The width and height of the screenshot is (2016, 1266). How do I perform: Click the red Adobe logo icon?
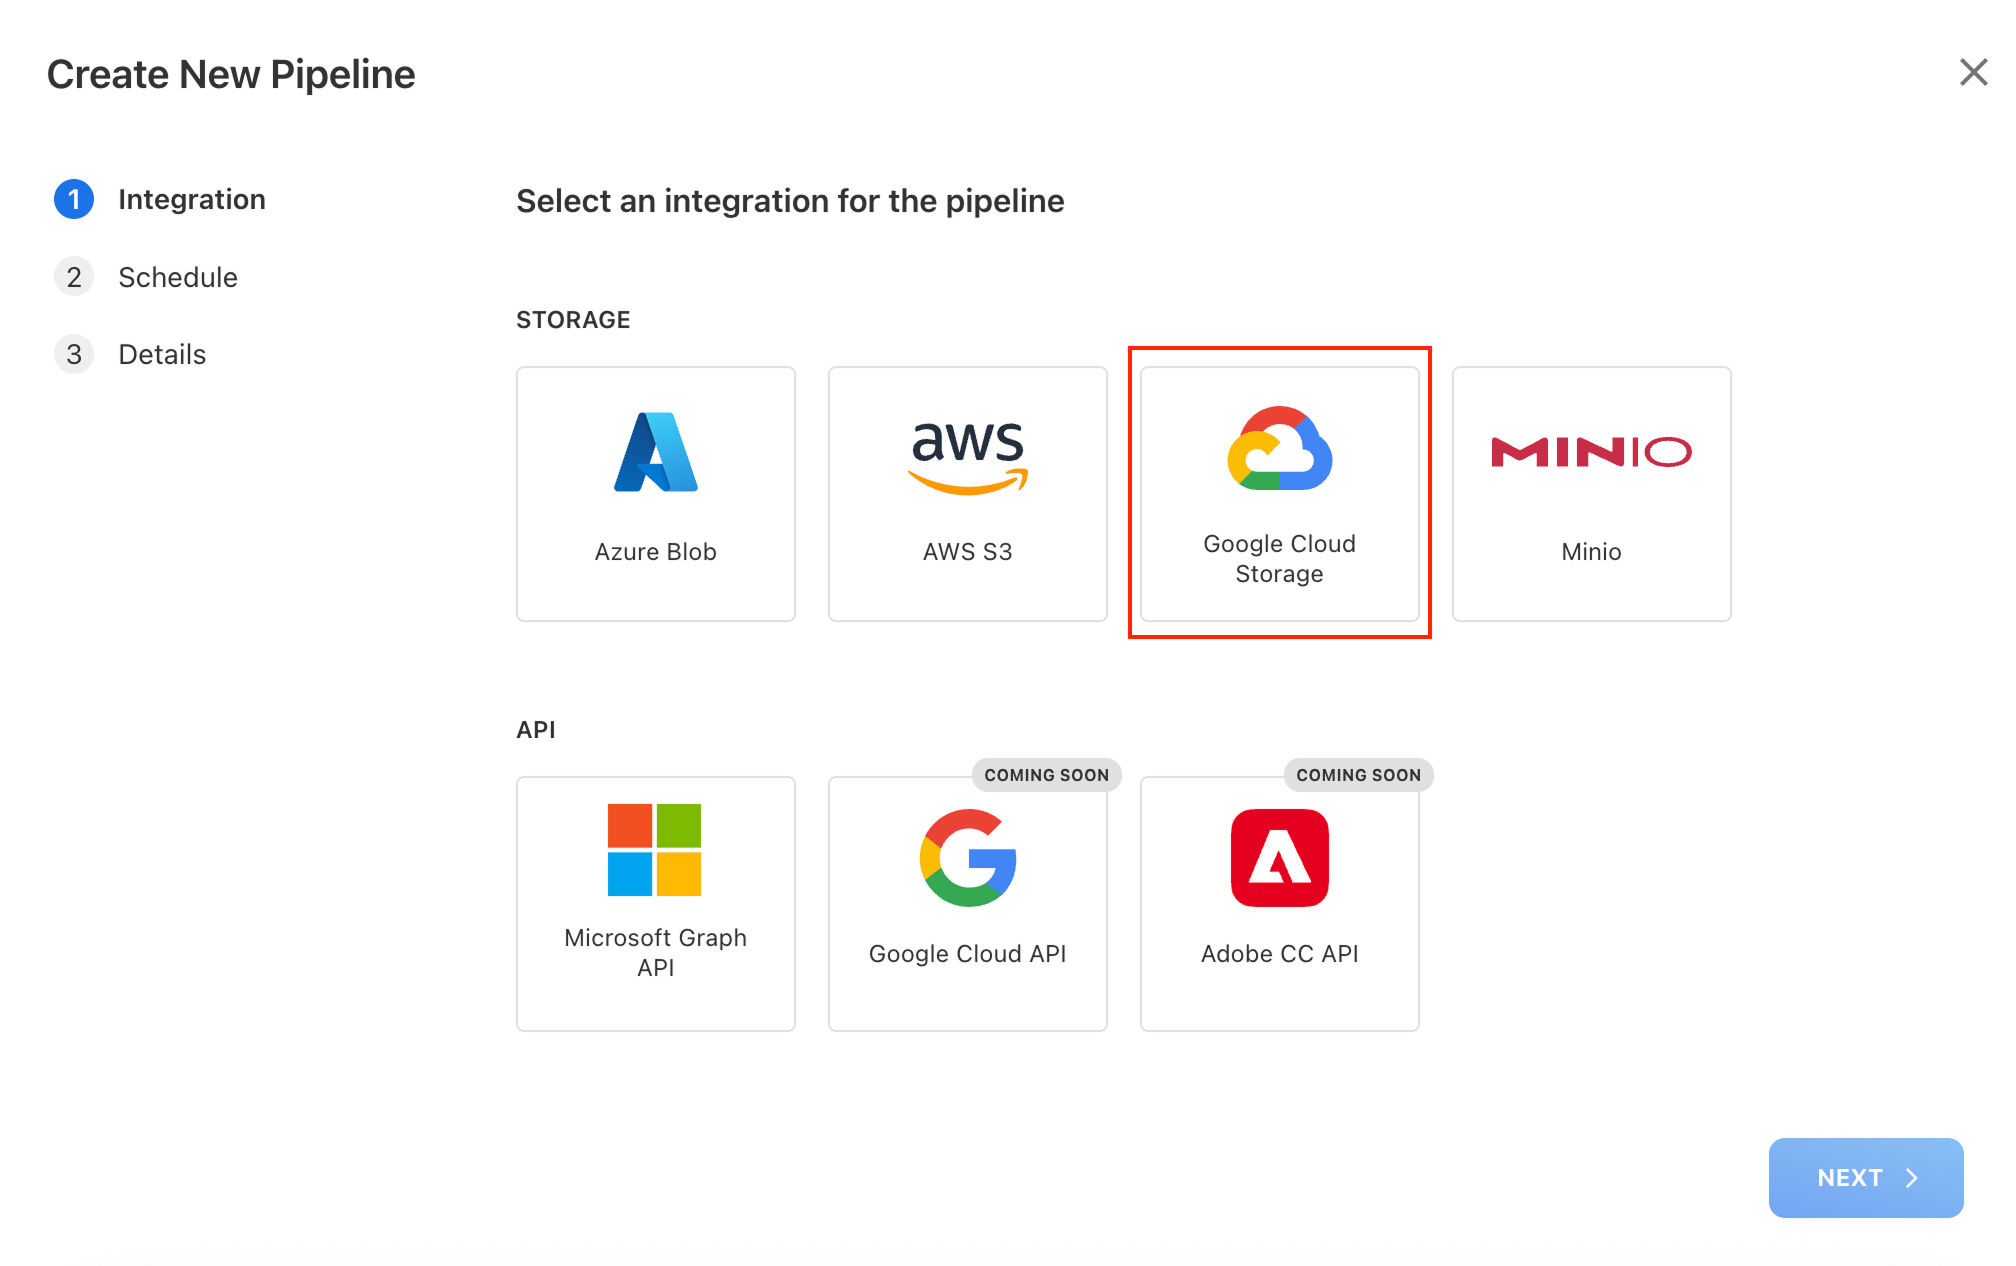(1279, 858)
